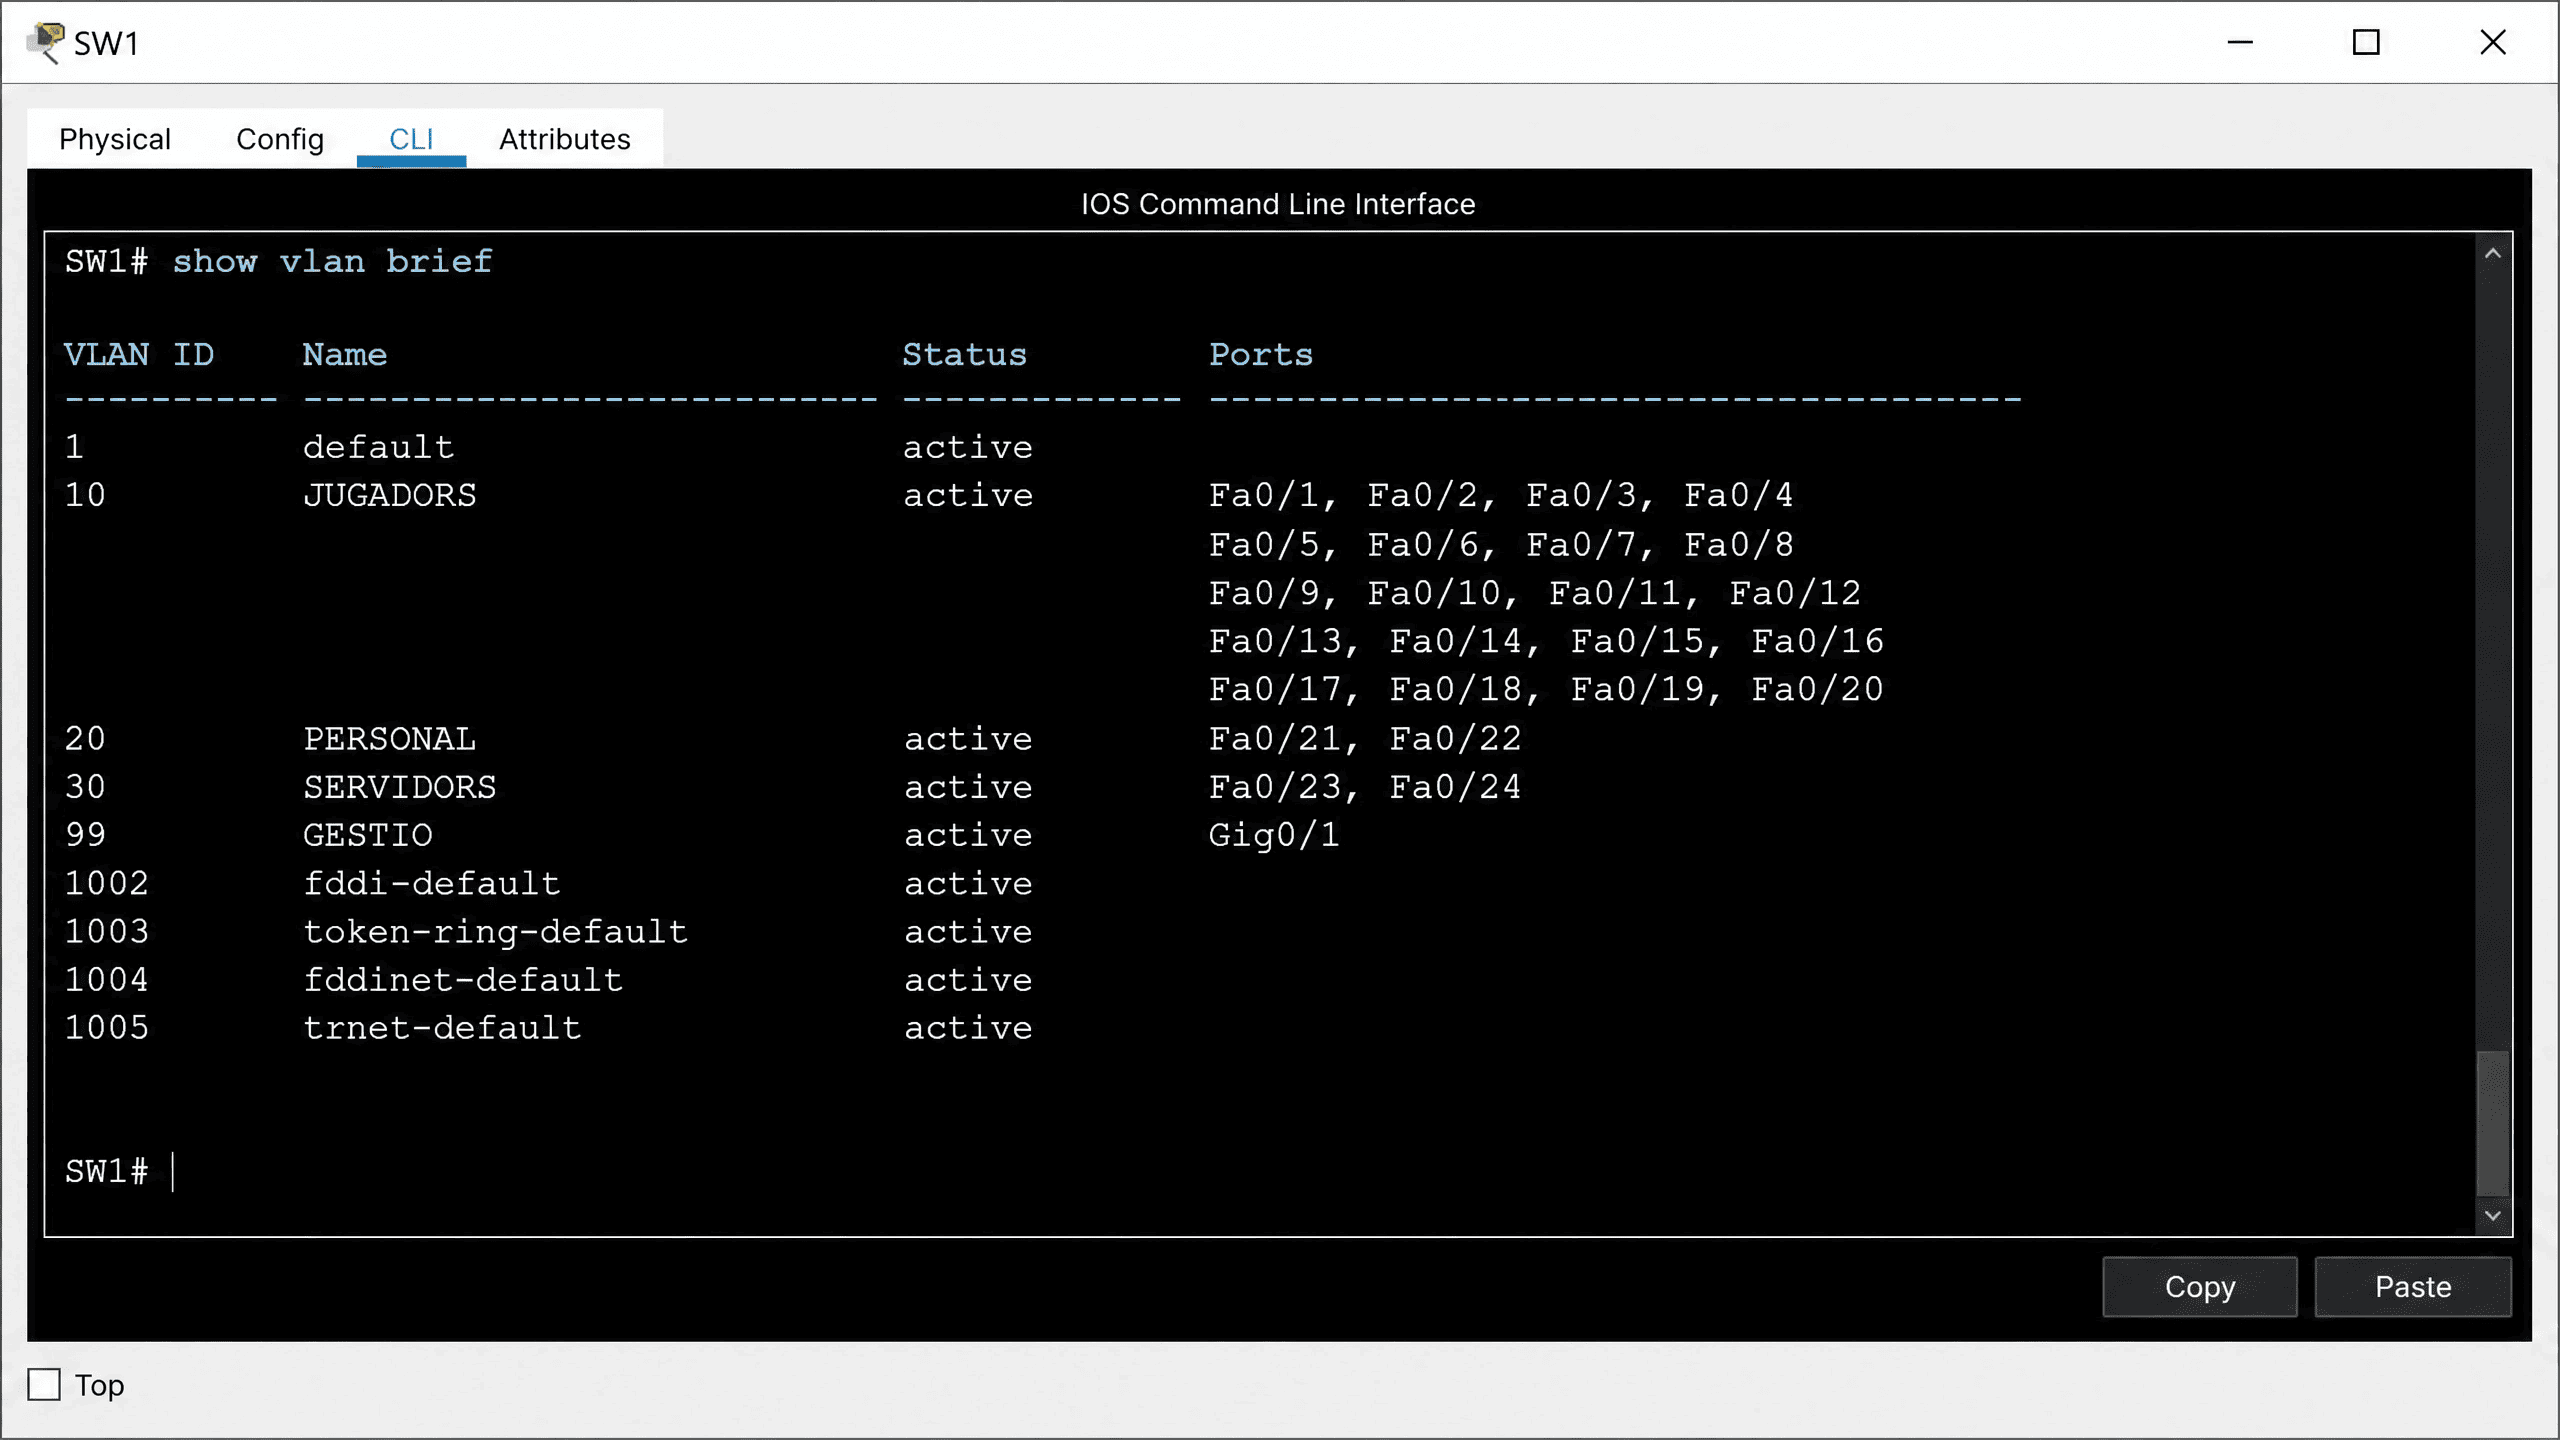This screenshot has width=2560, height=1440.
Task: Click VLAN ID 1002
Action: [107, 883]
